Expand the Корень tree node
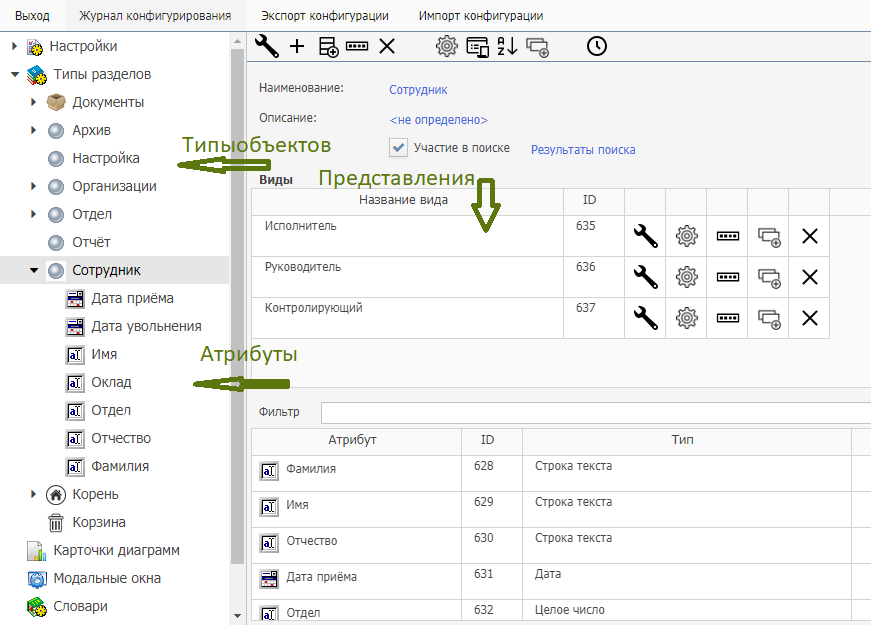The height and width of the screenshot is (625, 871). point(33,494)
